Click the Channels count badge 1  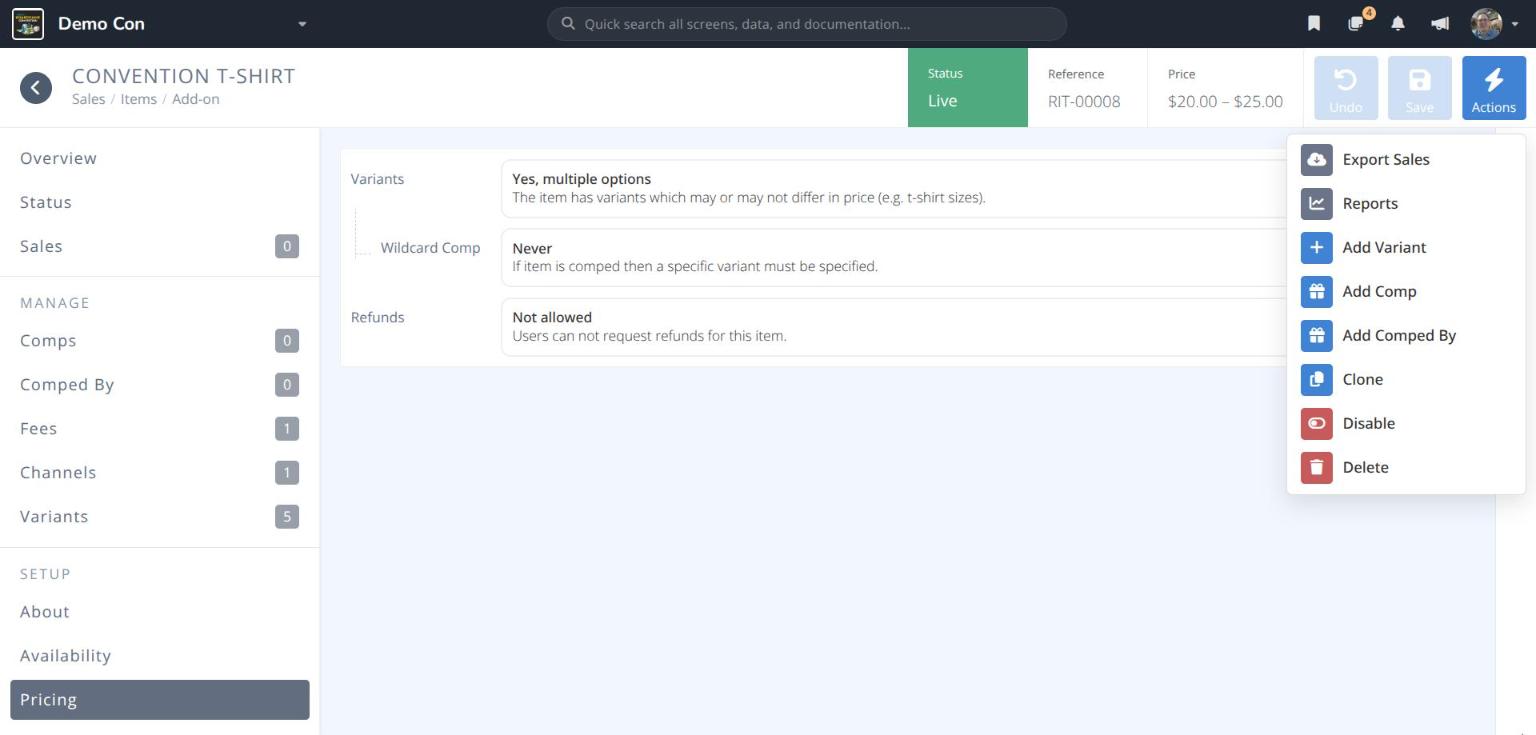click(287, 473)
